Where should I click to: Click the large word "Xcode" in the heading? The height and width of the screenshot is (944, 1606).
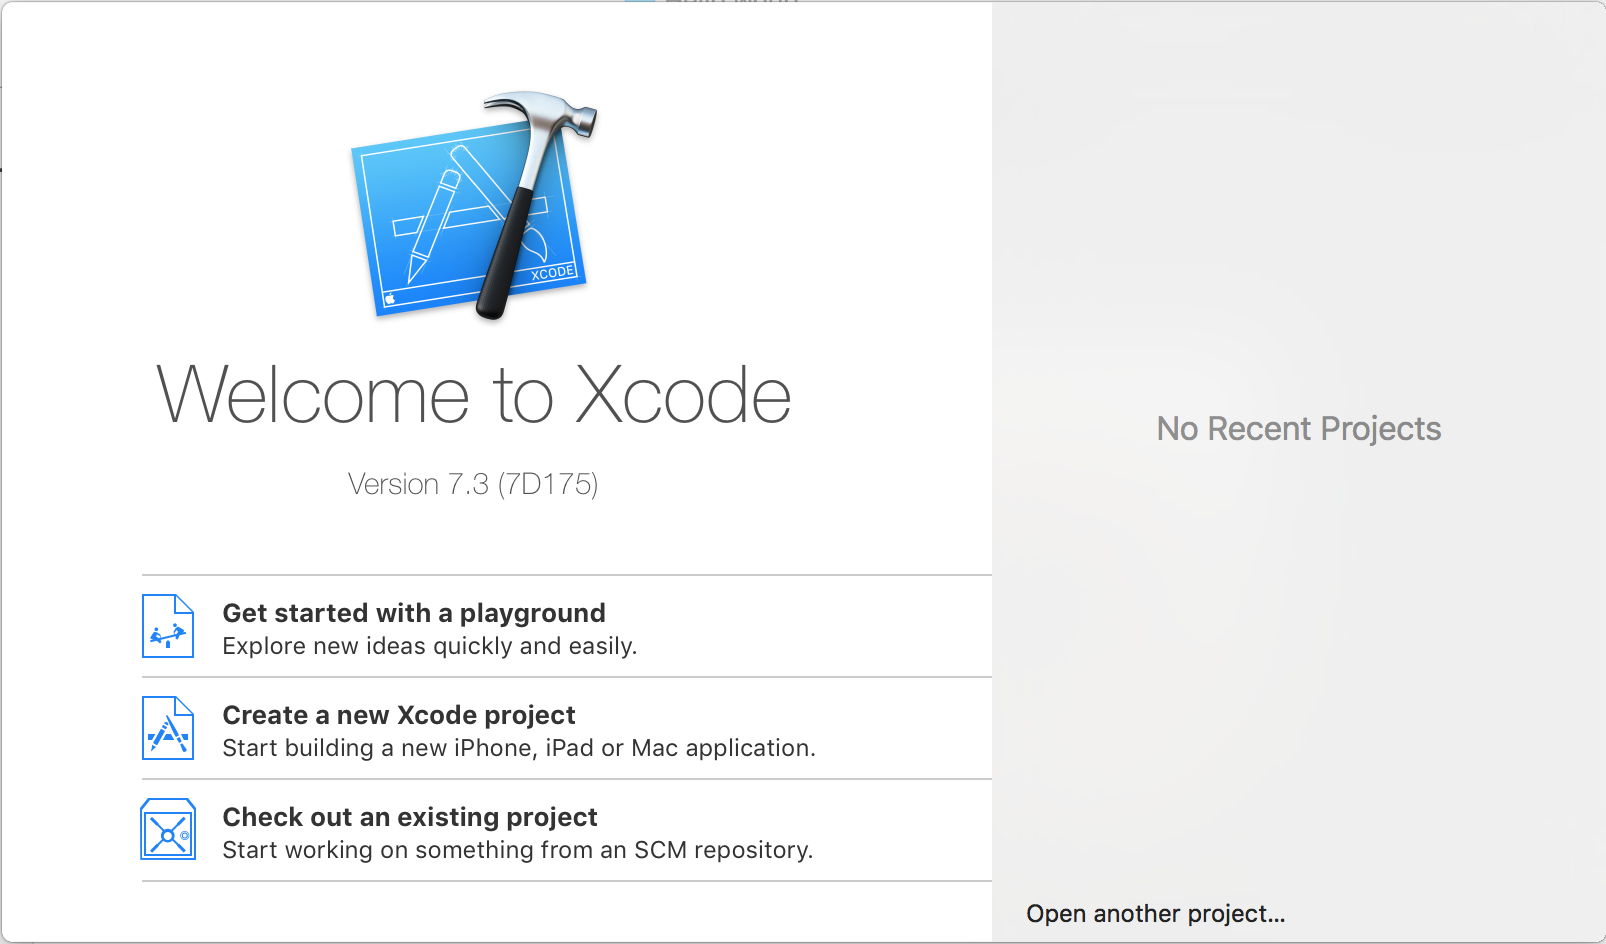683,396
